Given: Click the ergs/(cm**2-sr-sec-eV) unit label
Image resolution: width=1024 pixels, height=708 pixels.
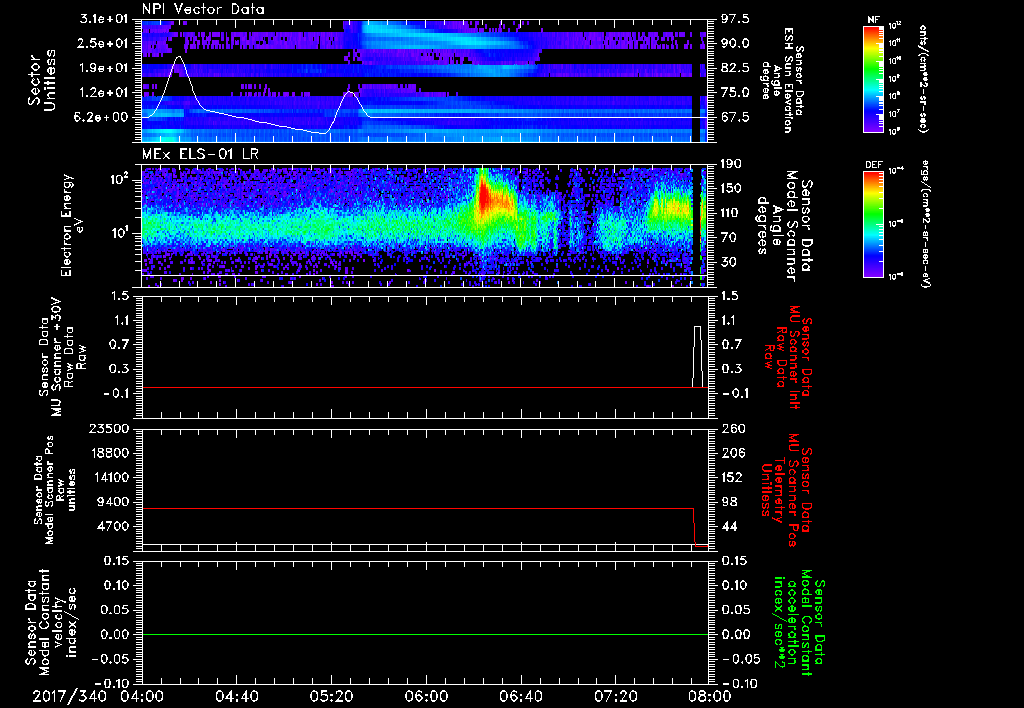Looking at the screenshot, I should tap(925, 224).
